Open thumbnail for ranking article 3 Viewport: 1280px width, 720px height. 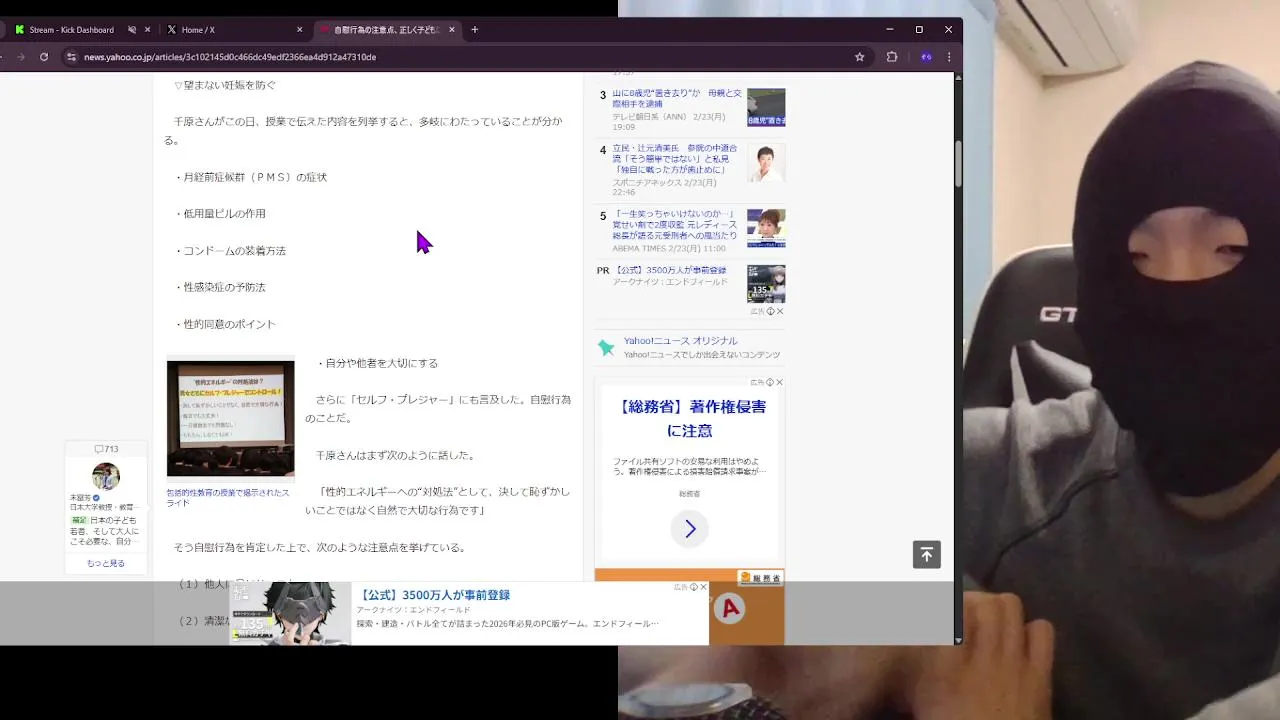[x=766, y=107]
